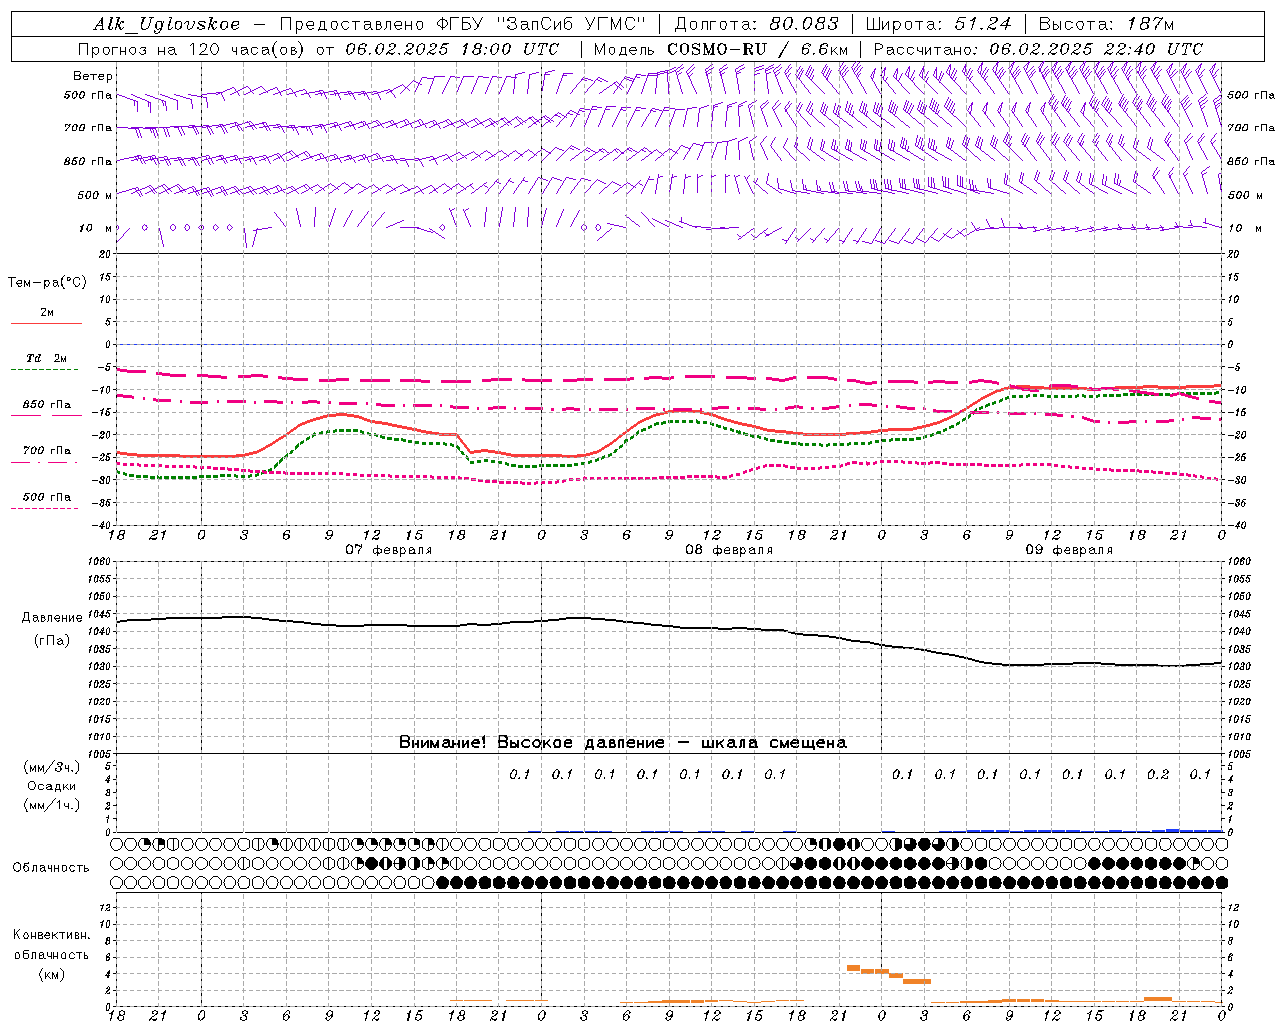Screen dimensions: 1280x1024
Task: Click the 700 гПа temperature legend entry
Action: (47, 451)
